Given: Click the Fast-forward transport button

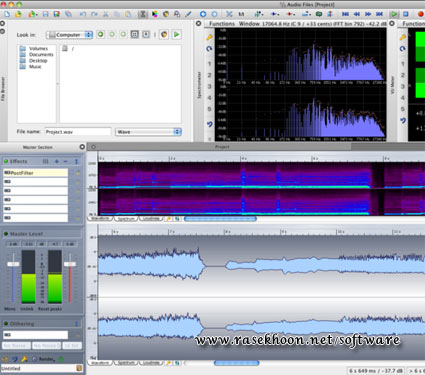Looking at the screenshot, I should [x=368, y=14].
